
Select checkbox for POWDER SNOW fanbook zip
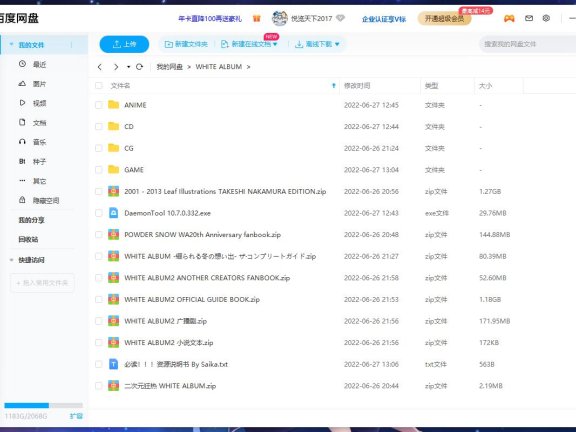click(x=98, y=234)
